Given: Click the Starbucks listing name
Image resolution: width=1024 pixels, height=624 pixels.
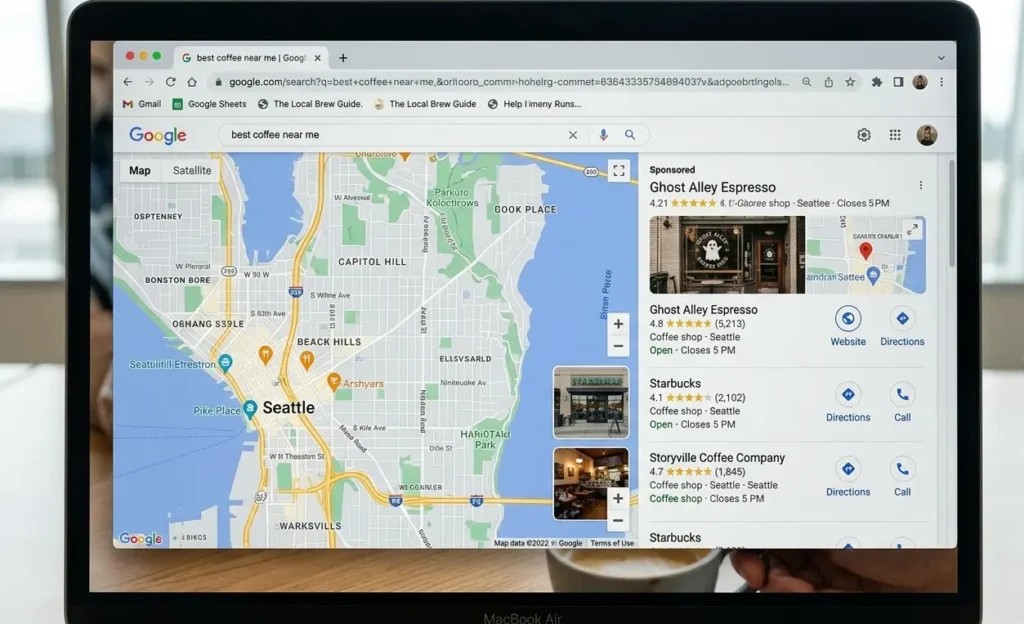Looking at the screenshot, I should (x=674, y=383).
